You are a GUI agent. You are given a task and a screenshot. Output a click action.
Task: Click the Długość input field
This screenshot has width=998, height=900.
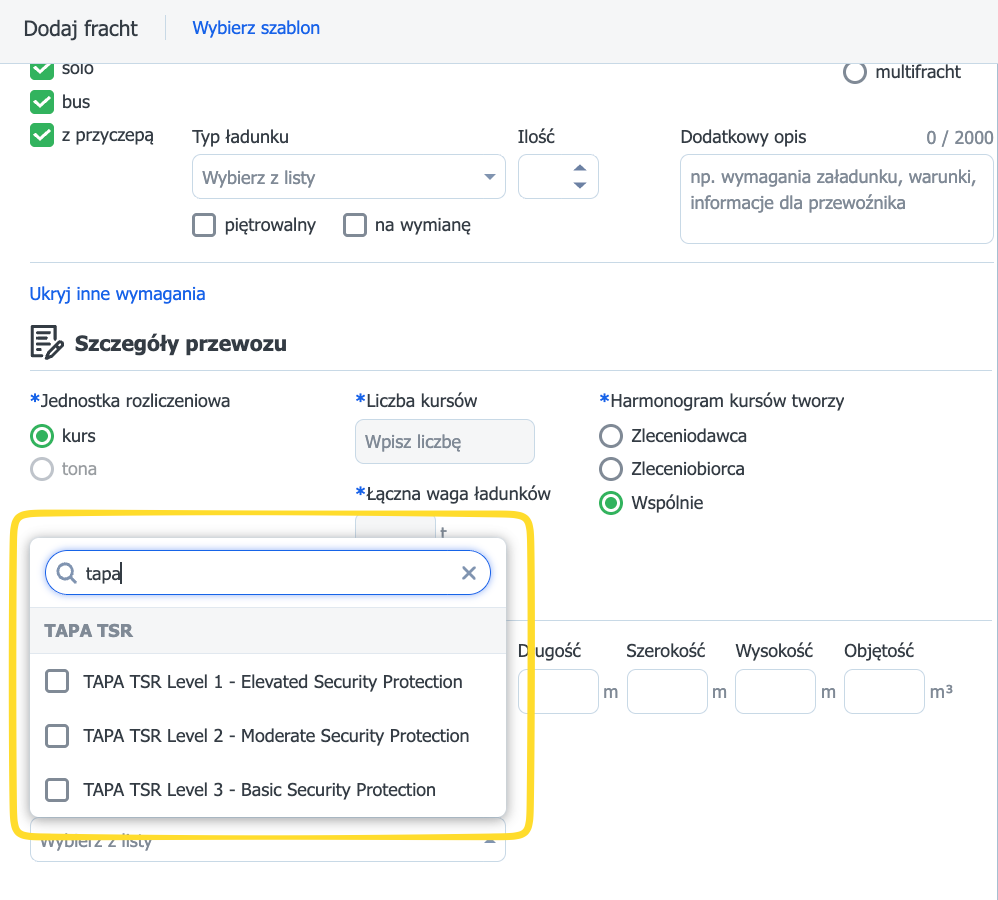pyautogui.click(x=558, y=691)
